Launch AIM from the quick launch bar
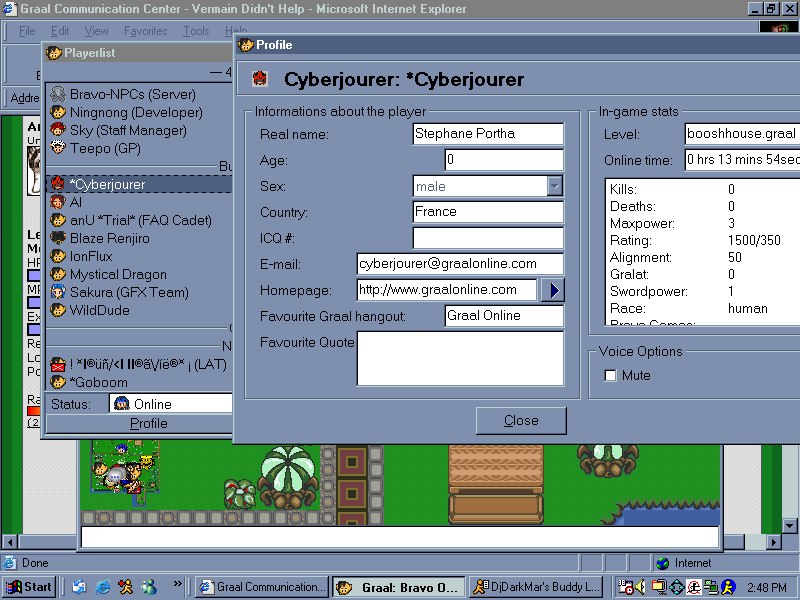800x600 pixels. tap(126, 587)
